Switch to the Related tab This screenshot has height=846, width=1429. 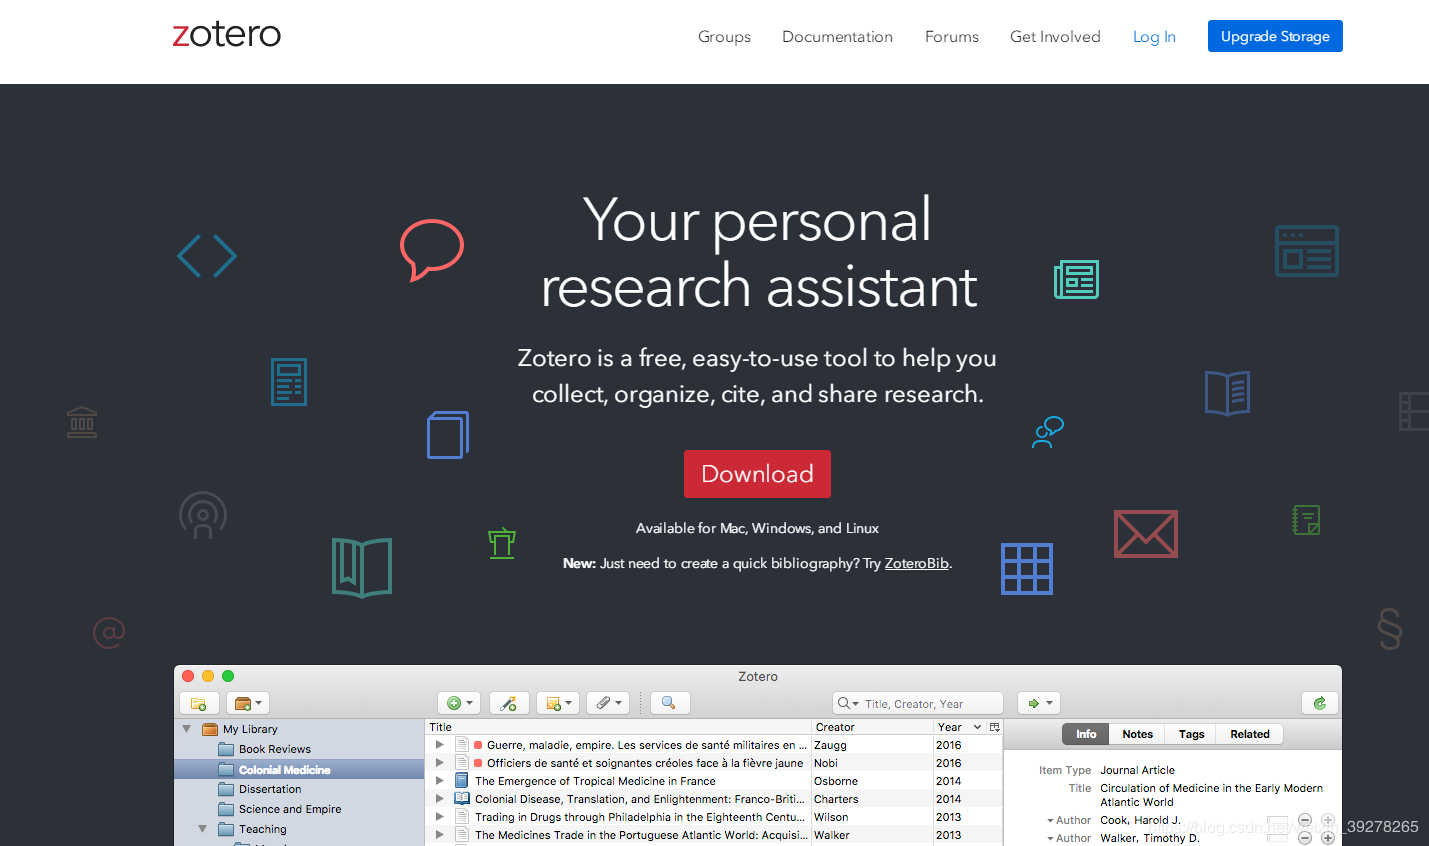coord(1250,734)
